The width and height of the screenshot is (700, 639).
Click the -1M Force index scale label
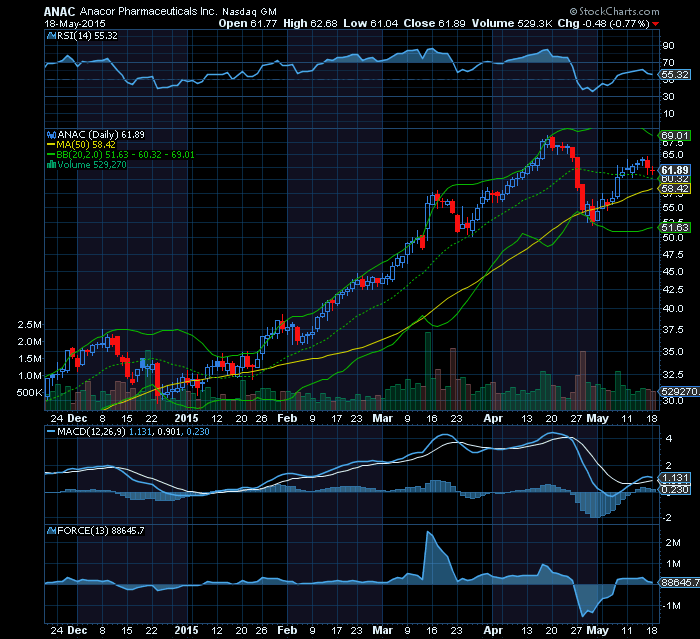[671, 606]
